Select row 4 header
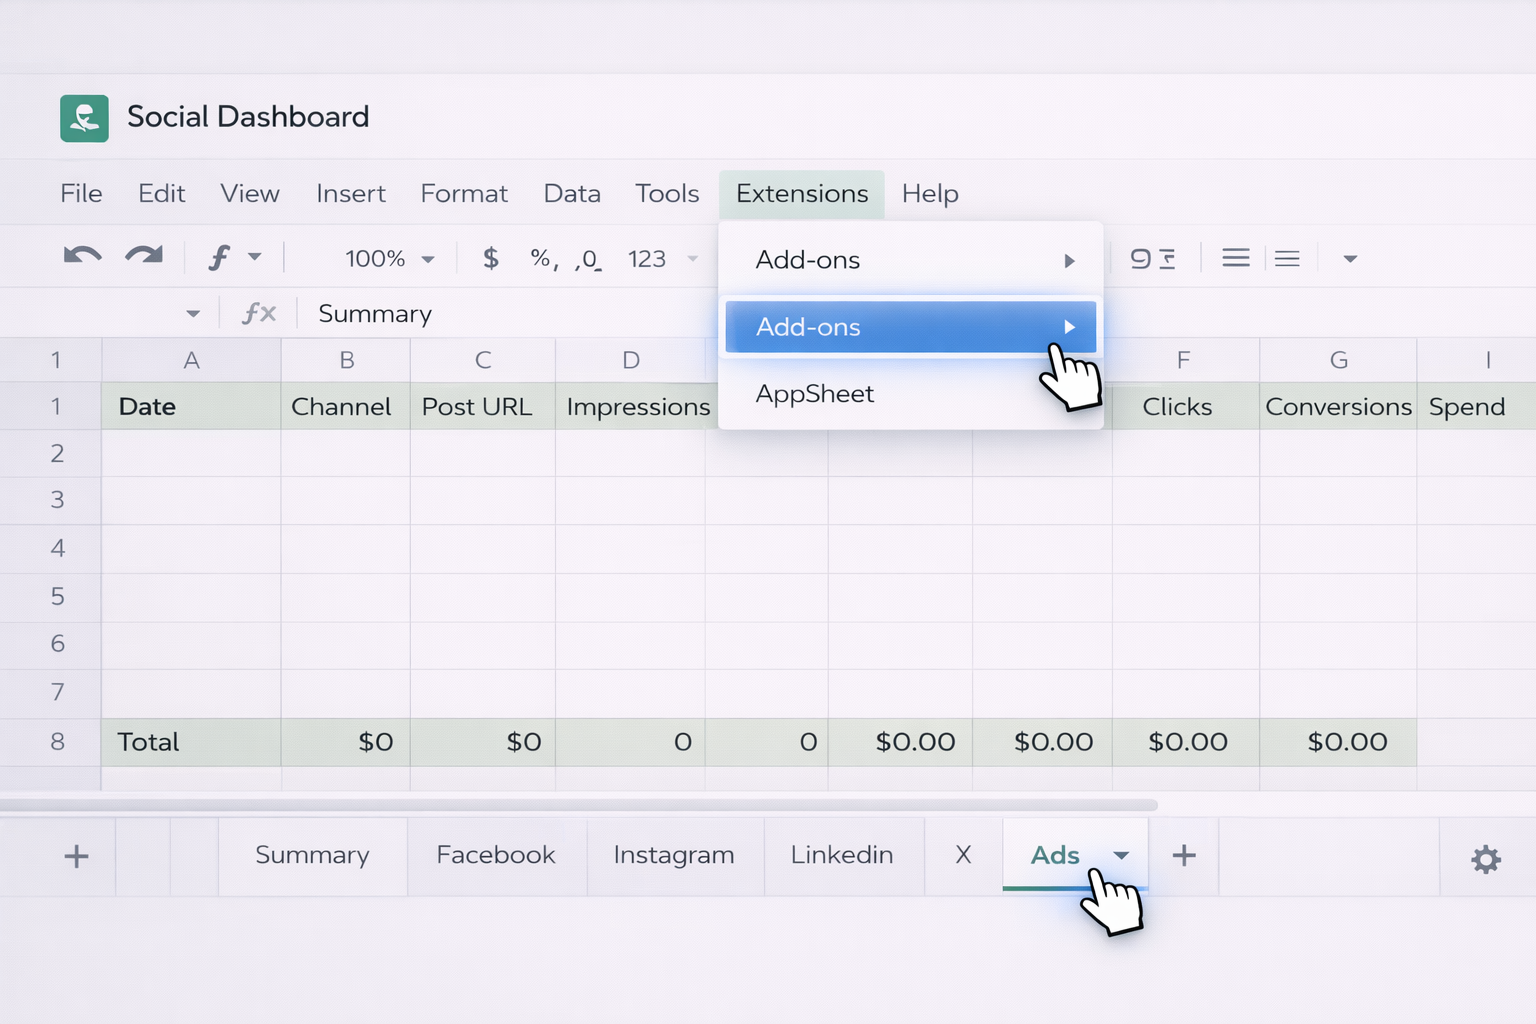Viewport: 1536px width, 1024px height. (x=57, y=548)
